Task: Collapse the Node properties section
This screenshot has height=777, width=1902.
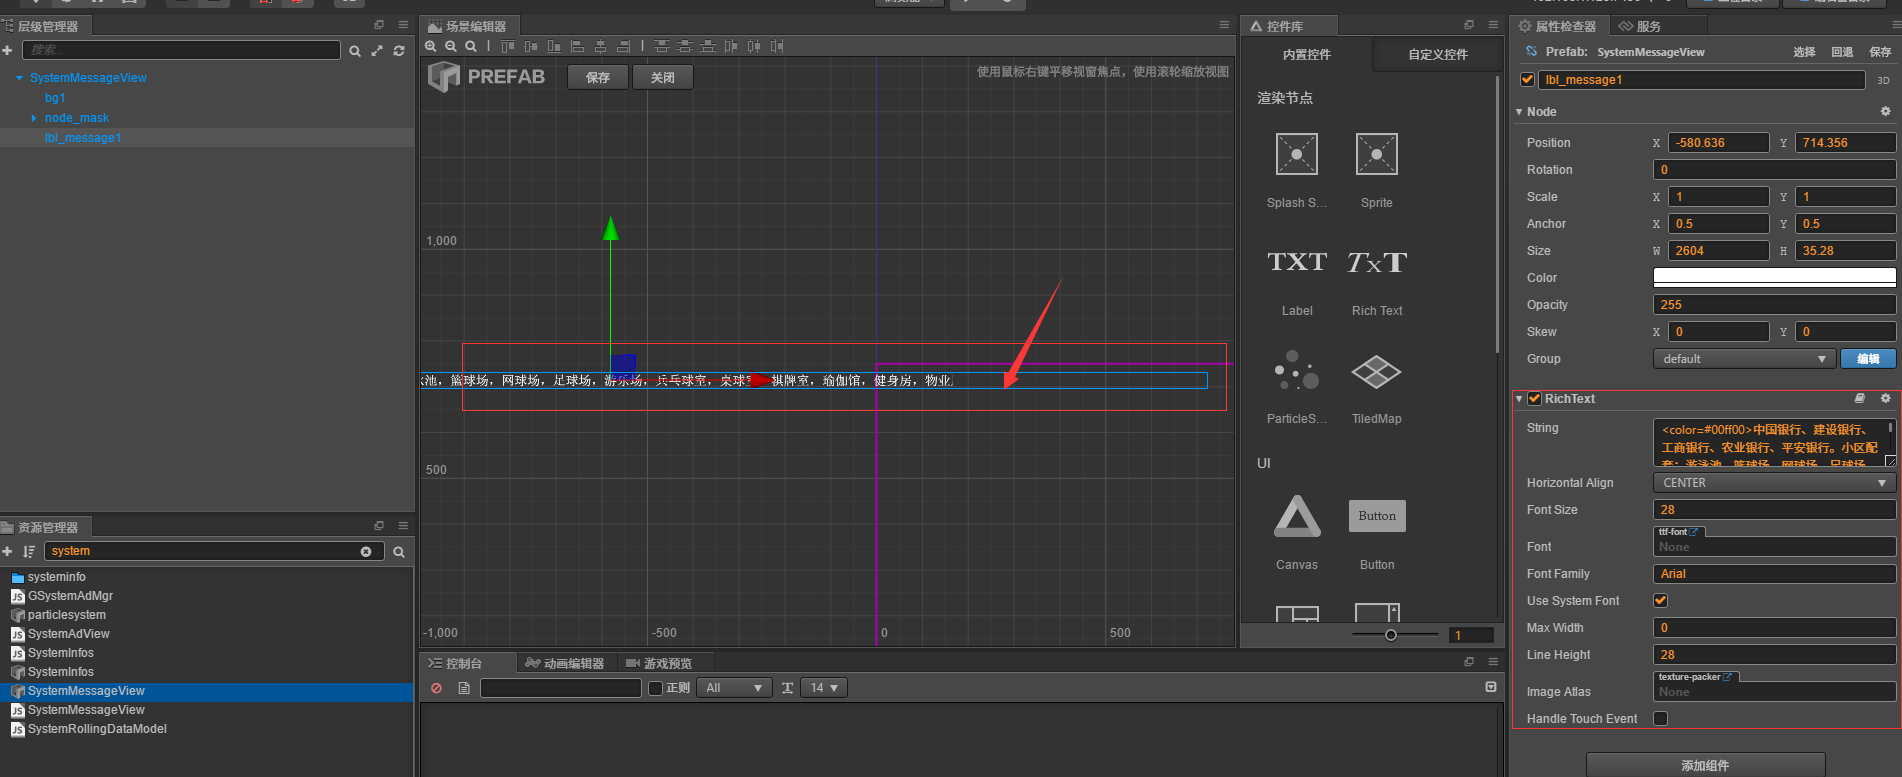Action: point(1519,112)
